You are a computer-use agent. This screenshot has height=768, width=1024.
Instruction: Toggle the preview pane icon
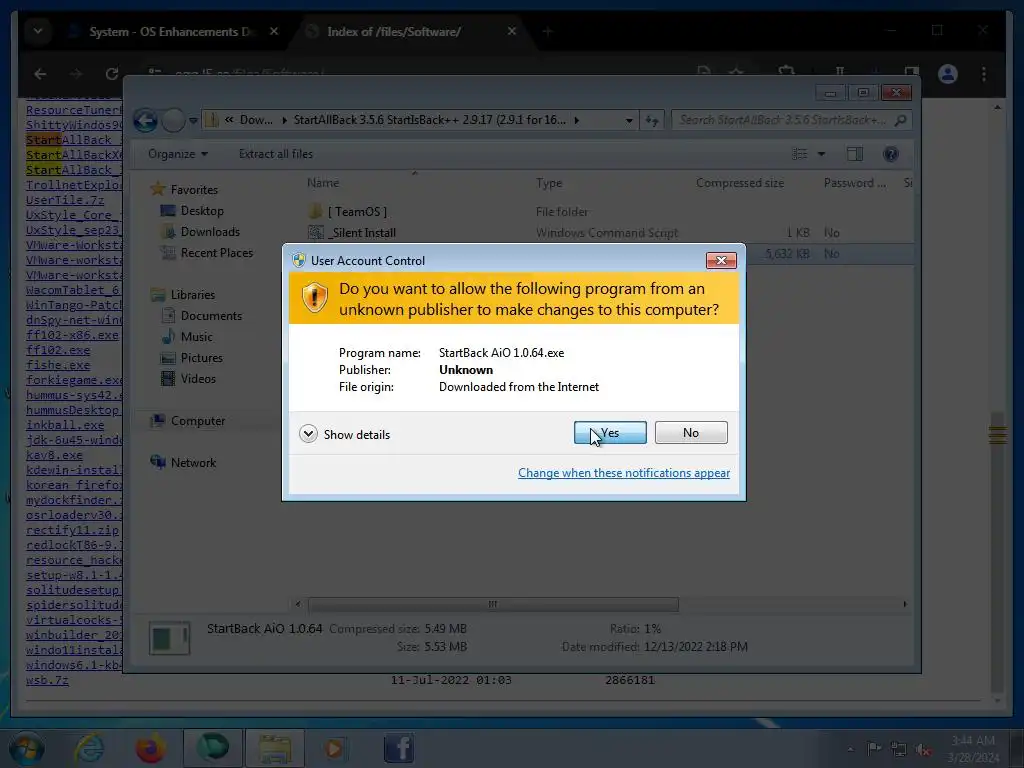pyautogui.click(x=855, y=154)
